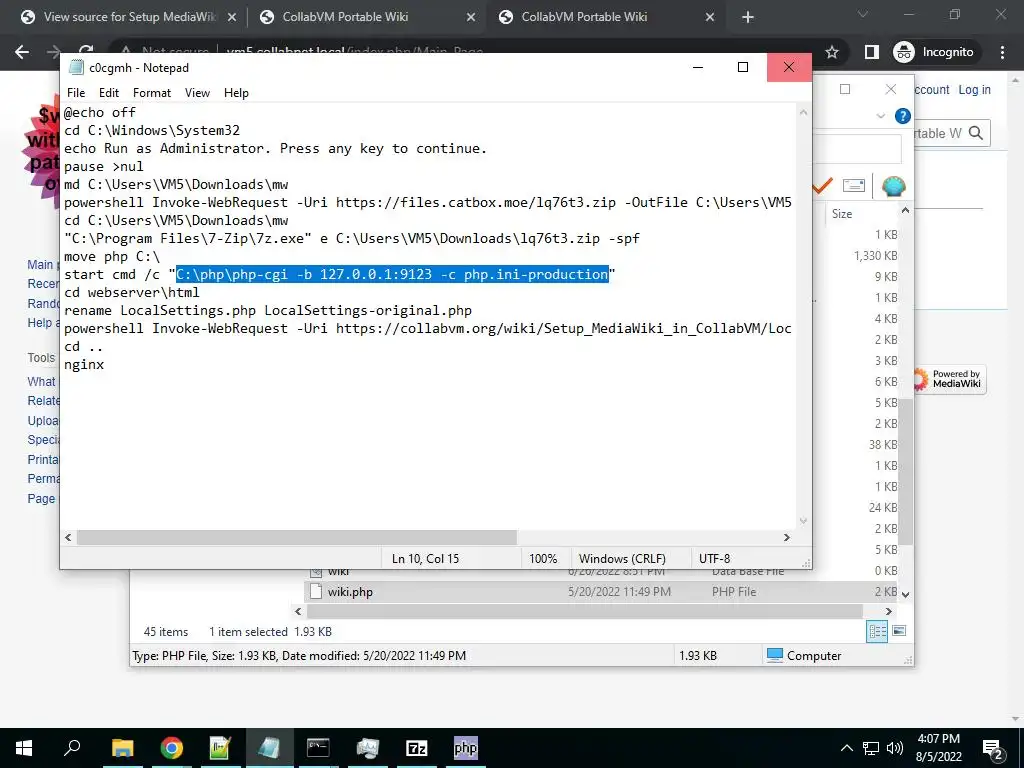Click the '1,330 KB' size cell in Explorer
This screenshot has height=768, width=1024.
tap(875, 255)
